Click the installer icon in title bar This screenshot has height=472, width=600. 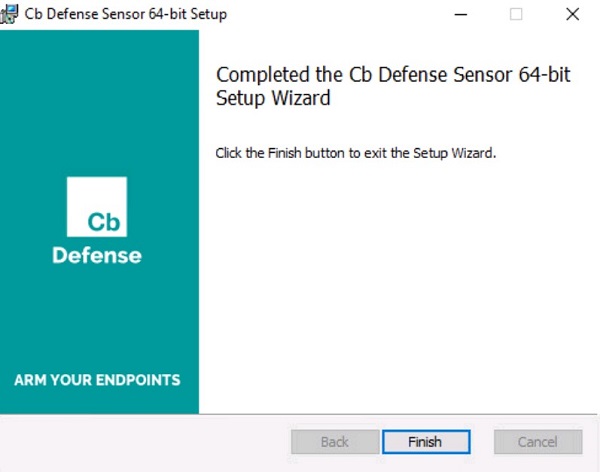point(9,14)
